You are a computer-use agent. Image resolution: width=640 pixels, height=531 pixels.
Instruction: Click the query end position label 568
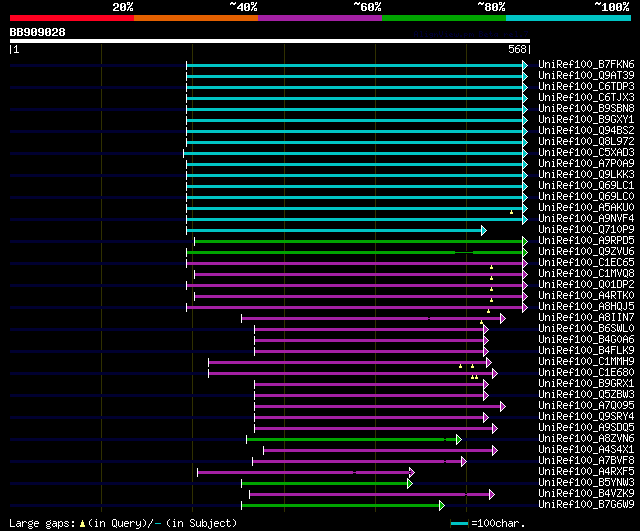(517, 49)
